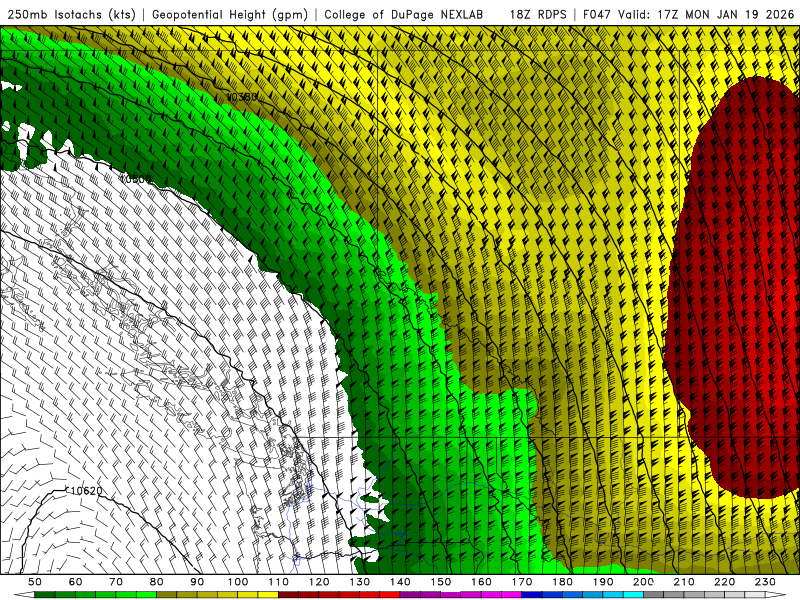Screen dimensions: 800x600
Task: Select the 'F047' forecast hour label
Action: coord(596,14)
